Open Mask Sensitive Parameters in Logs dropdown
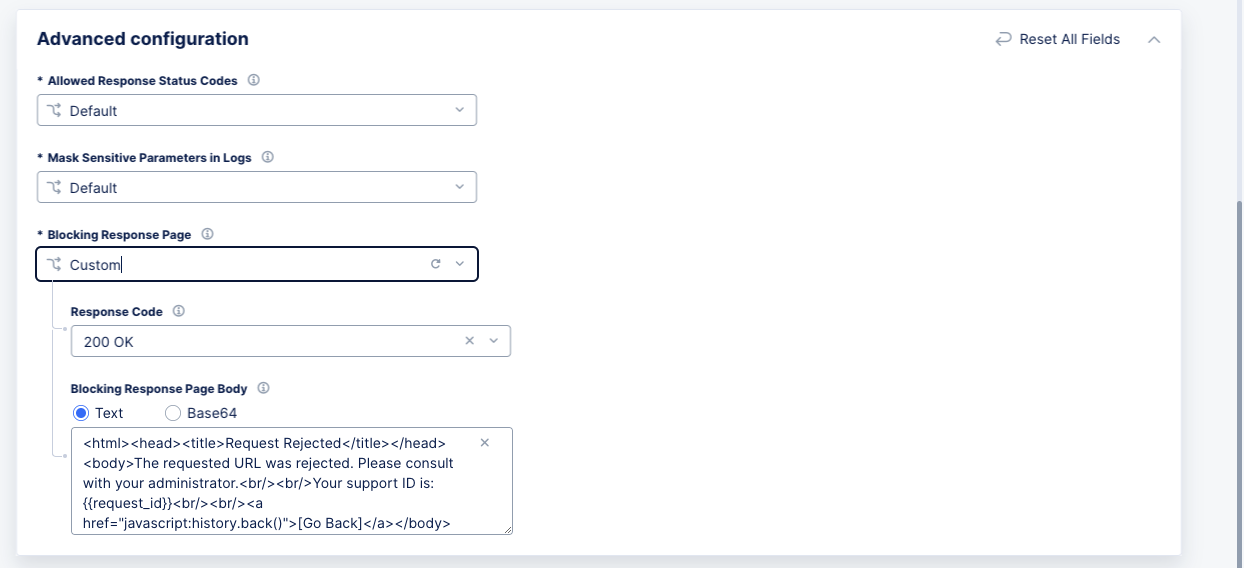Viewport: 1244px width, 568px height. (460, 187)
